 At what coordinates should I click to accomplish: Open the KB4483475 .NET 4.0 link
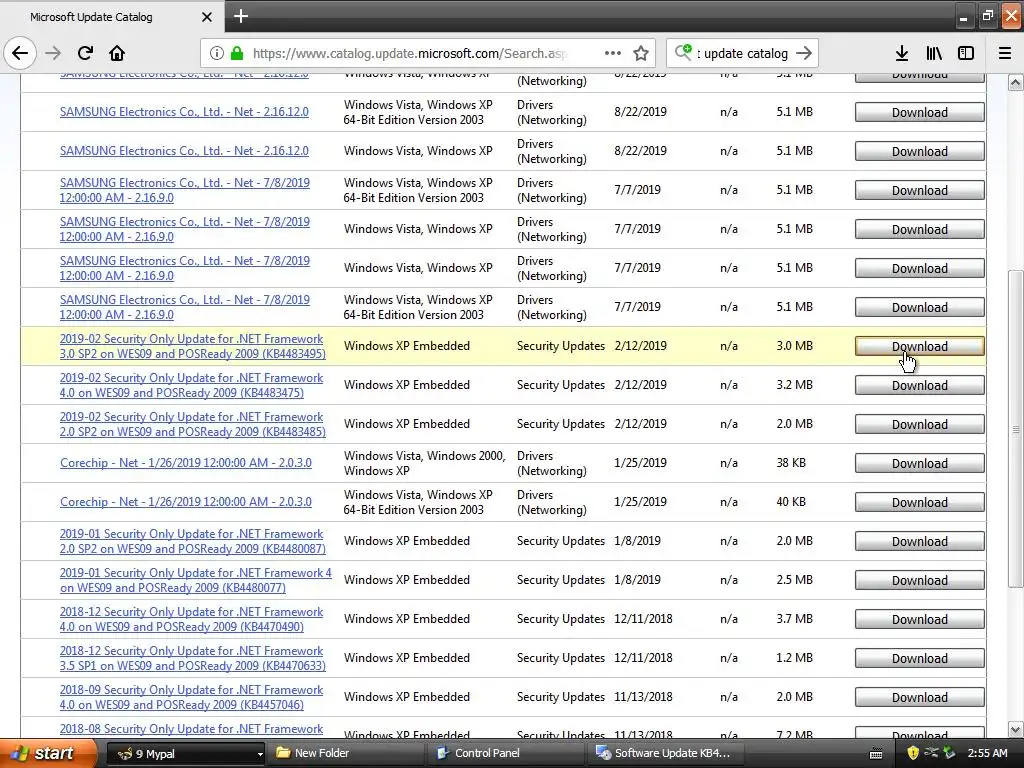191,385
